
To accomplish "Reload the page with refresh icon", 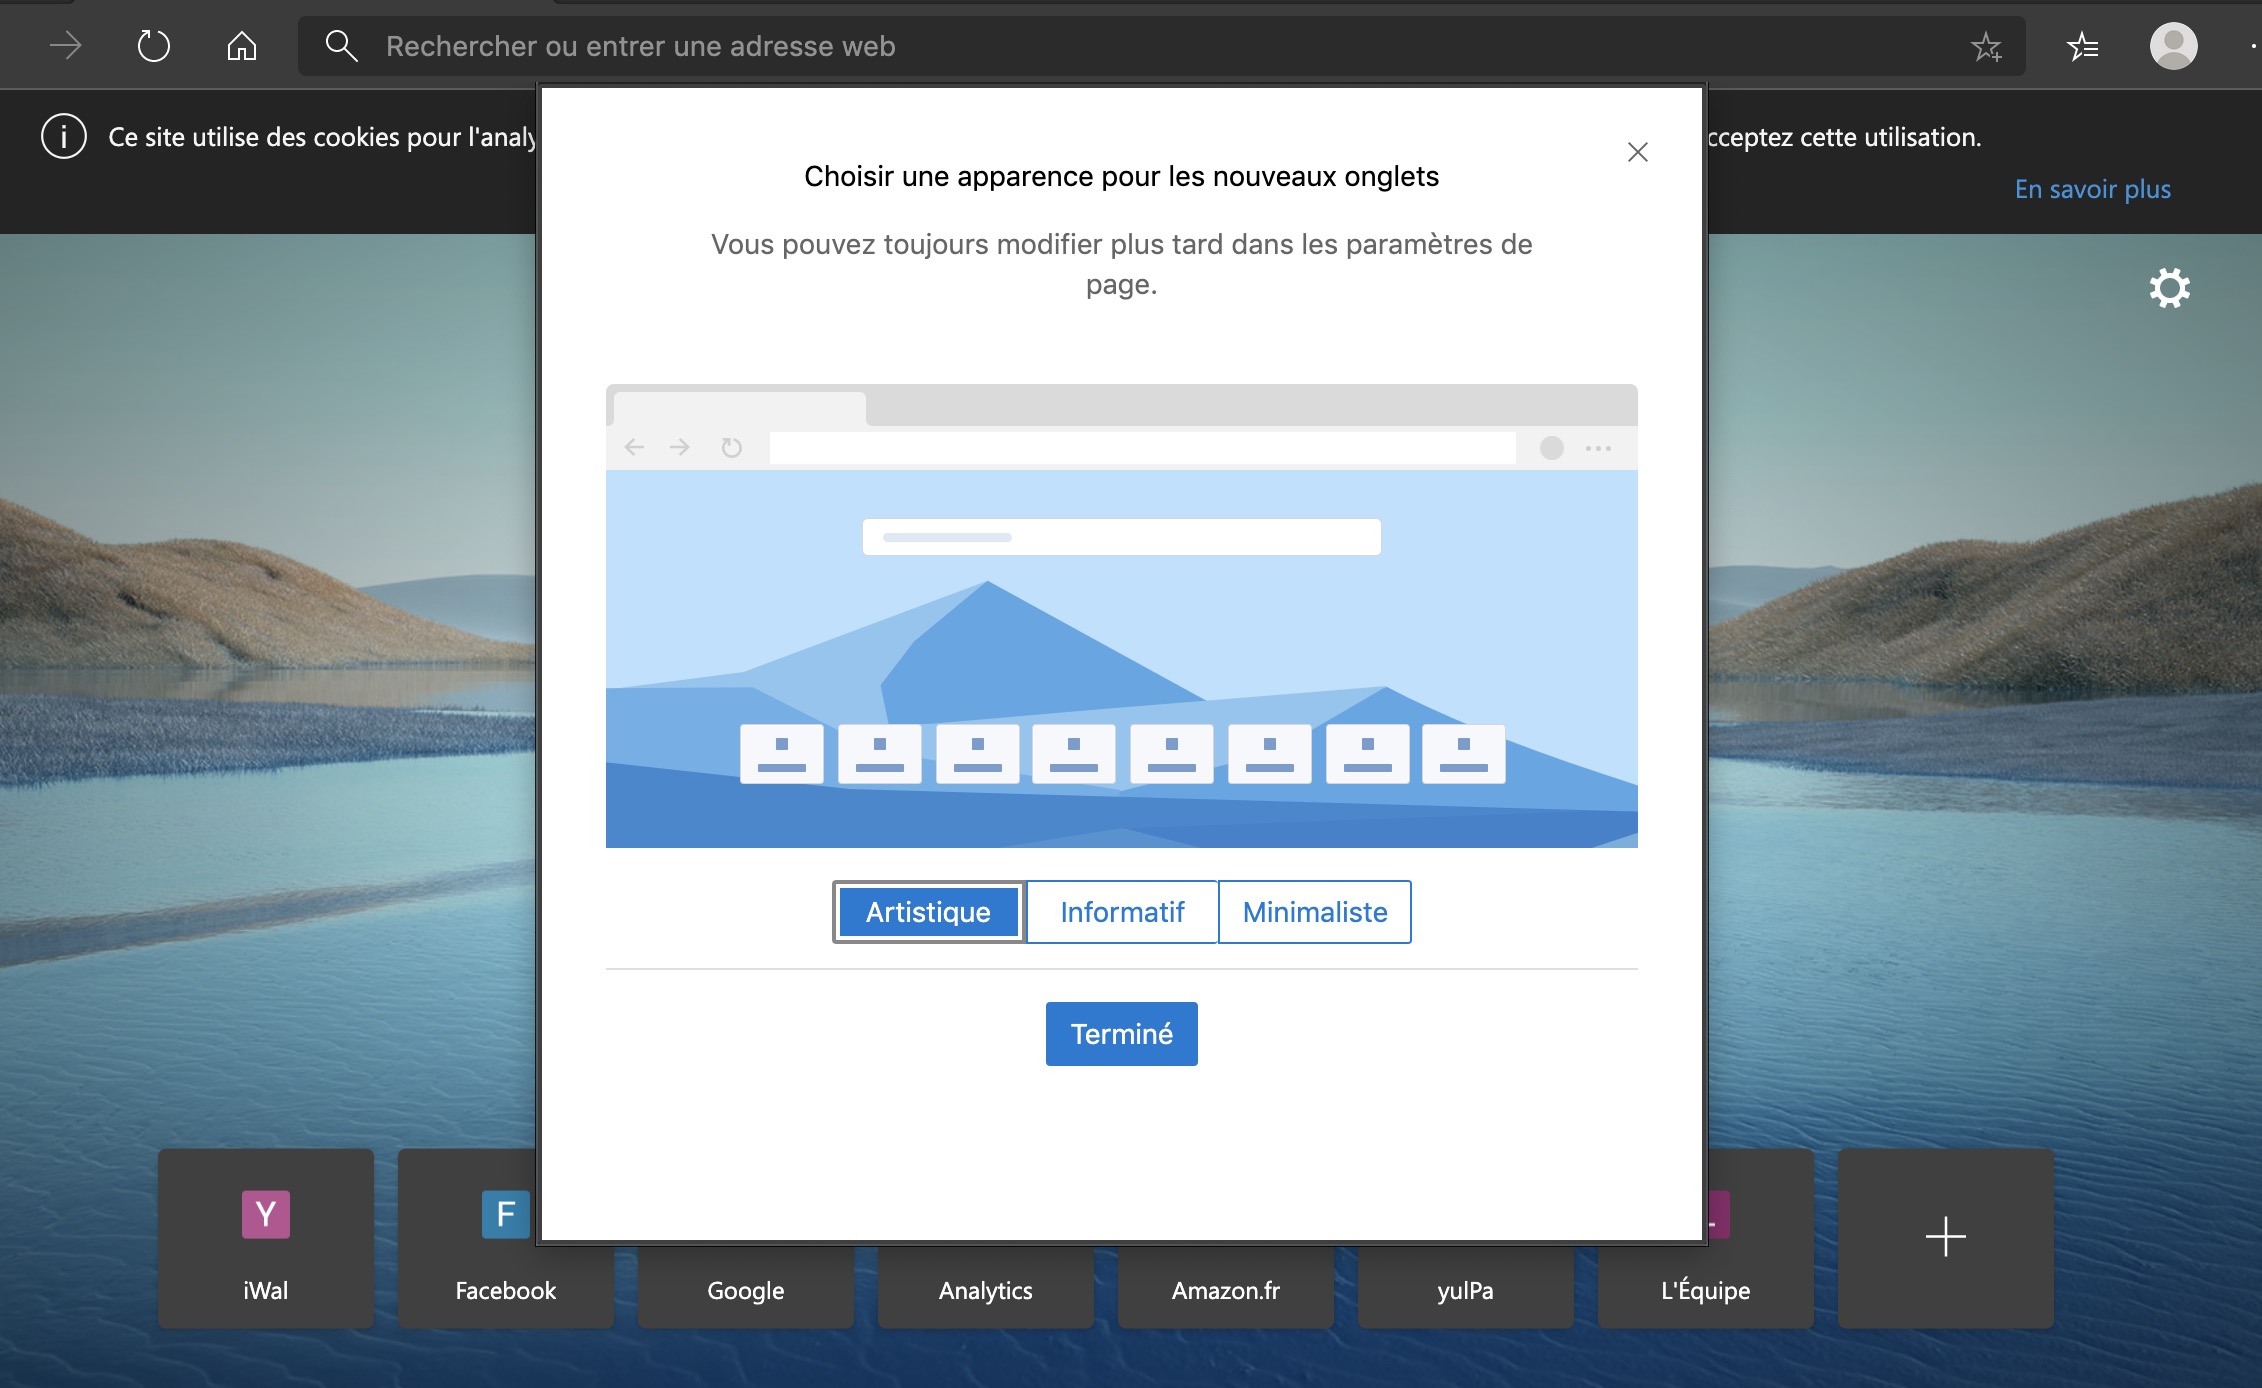I will (x=153, y=46).
